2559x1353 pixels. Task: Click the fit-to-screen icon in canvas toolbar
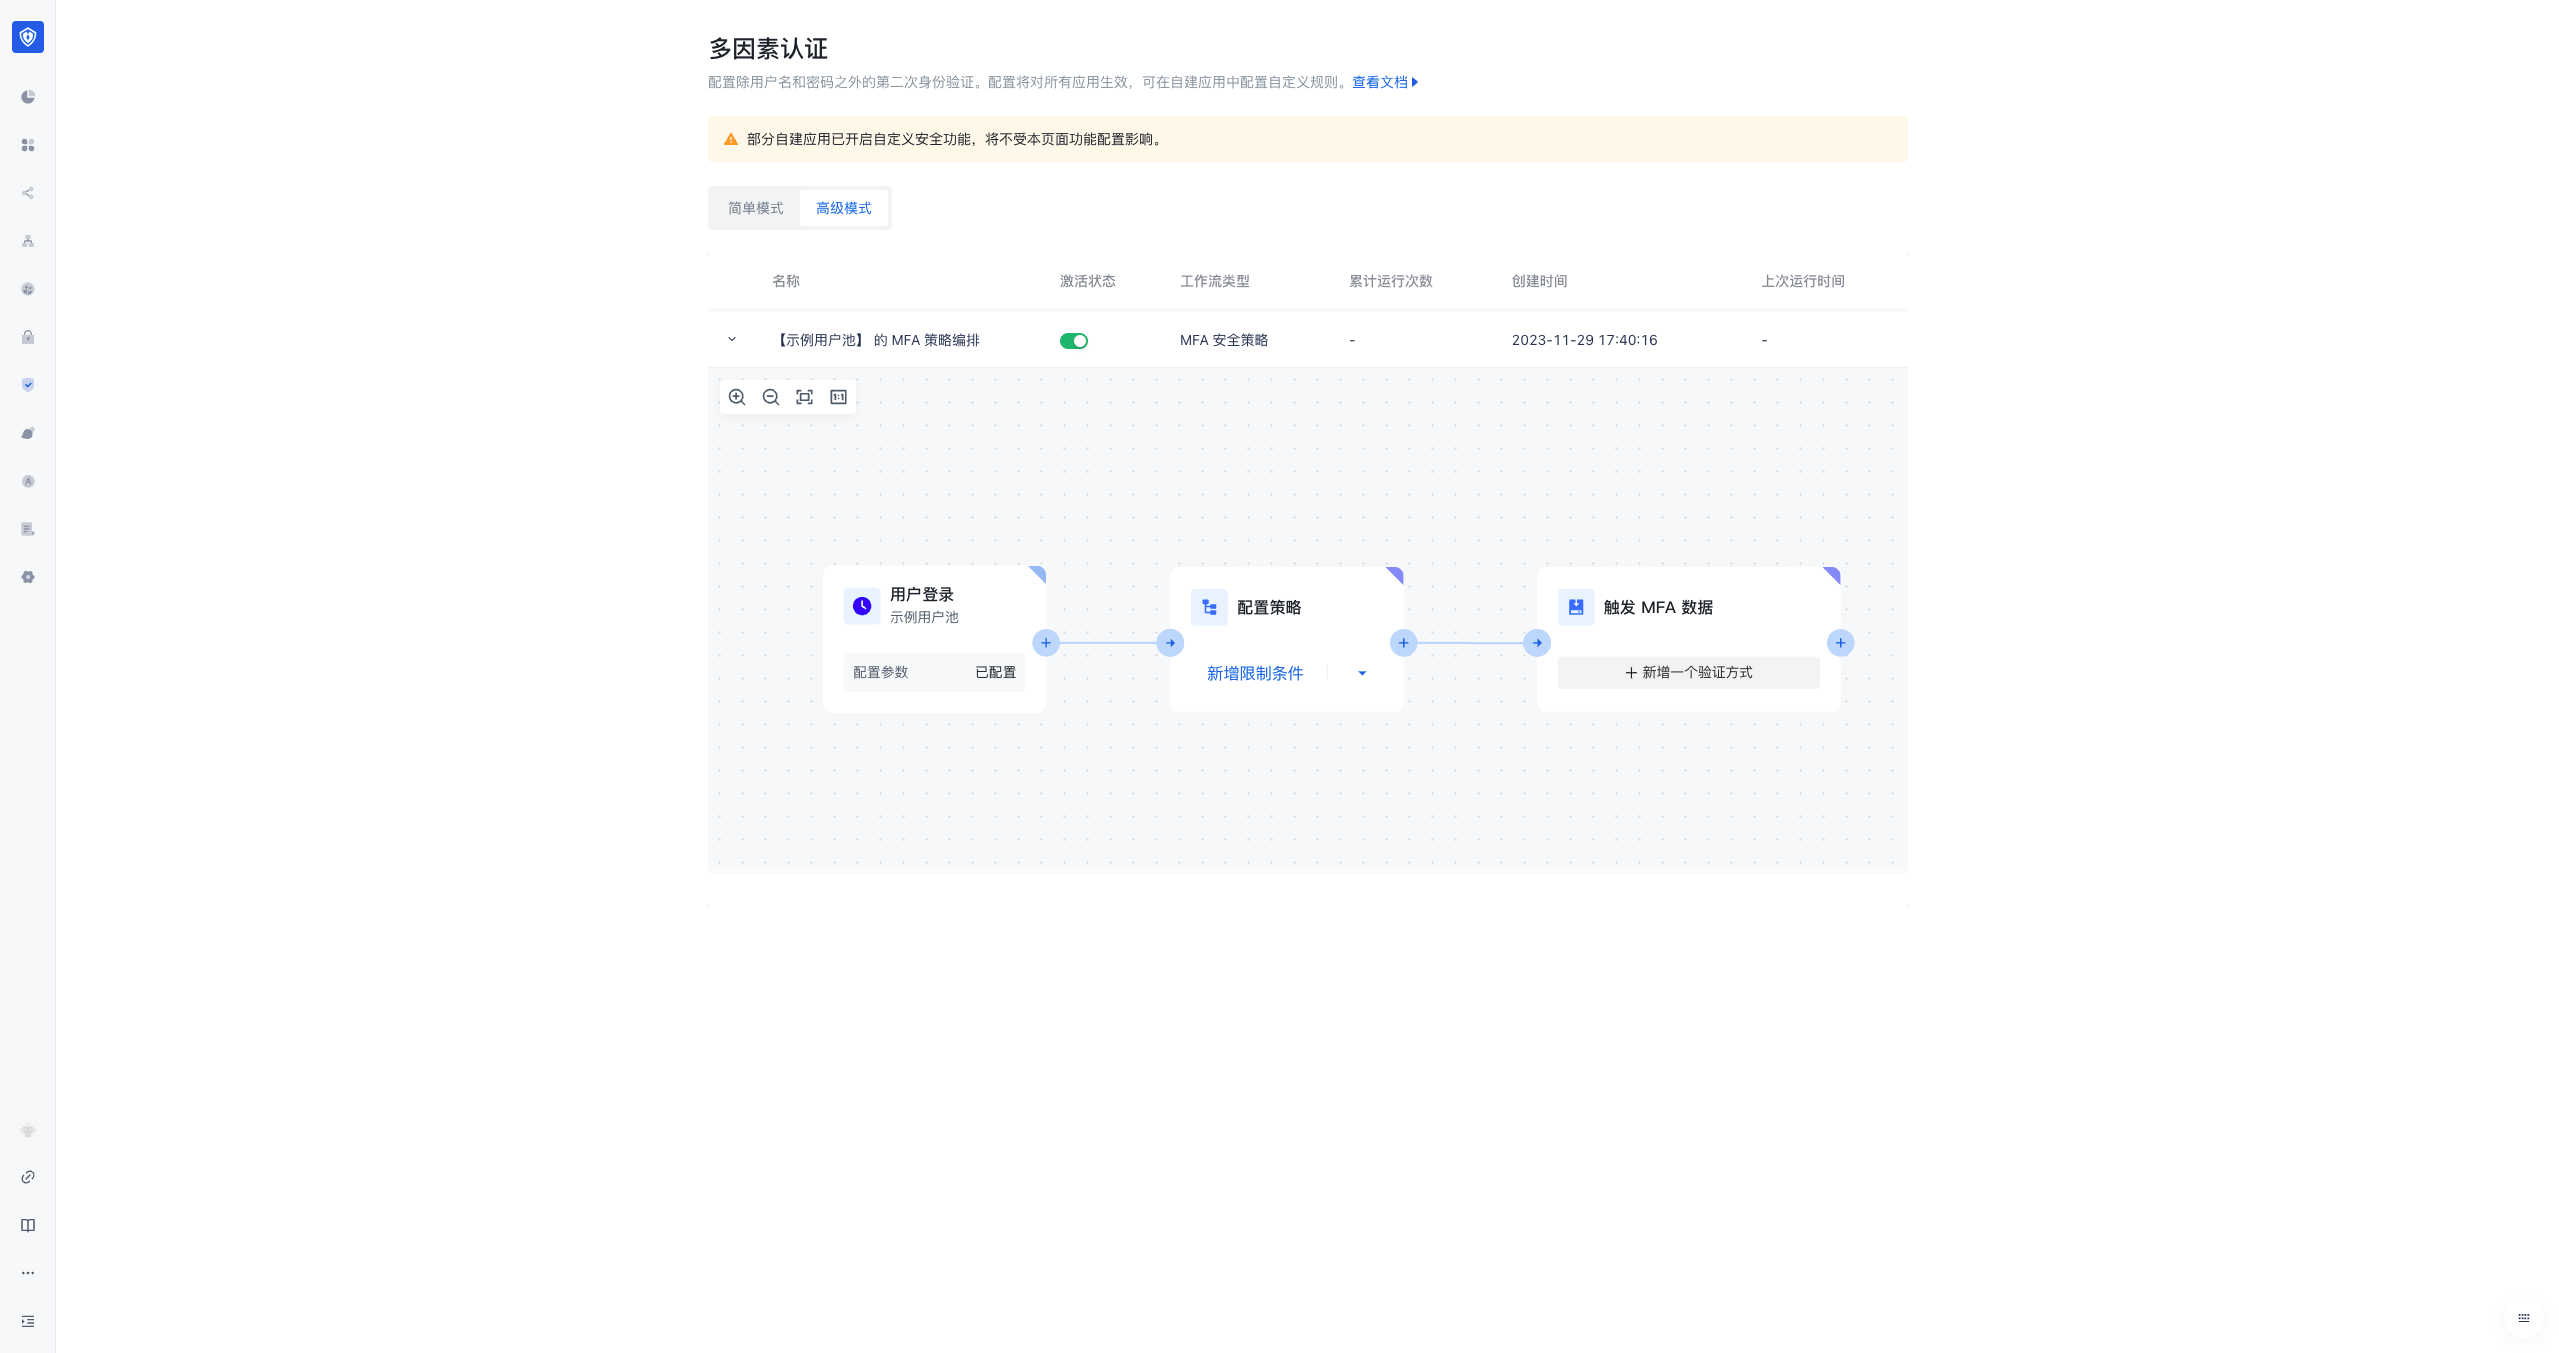click(805, 397)
